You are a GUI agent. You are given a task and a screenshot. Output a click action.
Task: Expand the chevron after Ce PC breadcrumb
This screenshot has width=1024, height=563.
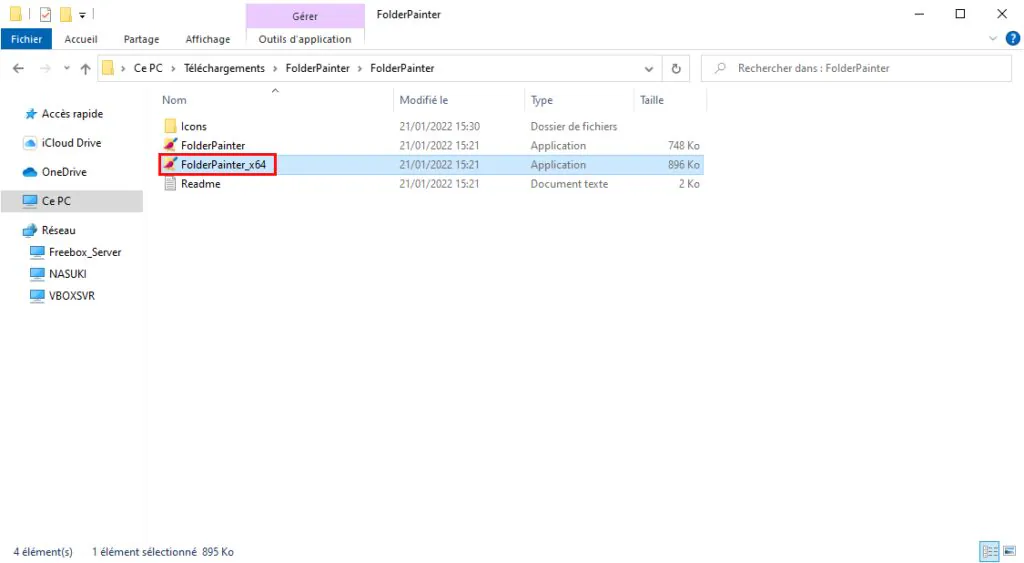pos(173,68)
